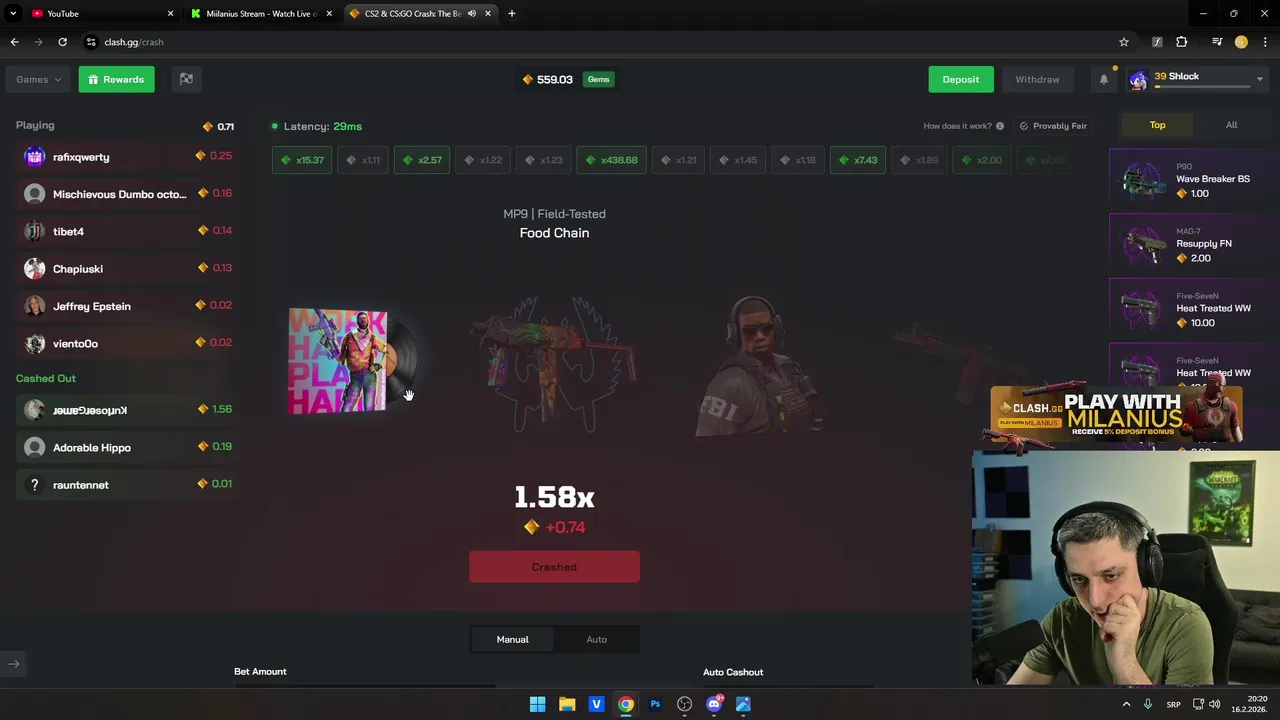Click the Provably Fair link
Viewport: 1280px width, 720px height.
point(1053,126)
